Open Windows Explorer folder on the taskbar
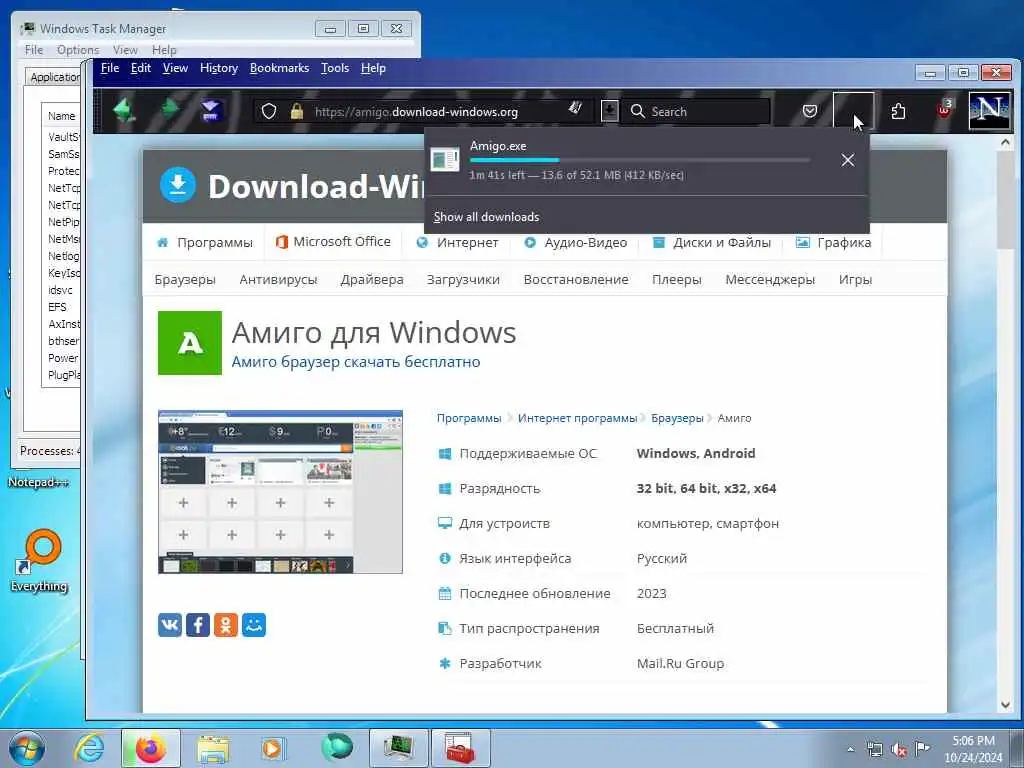This screenshot has height=768, width=1024. pos(213,748)
